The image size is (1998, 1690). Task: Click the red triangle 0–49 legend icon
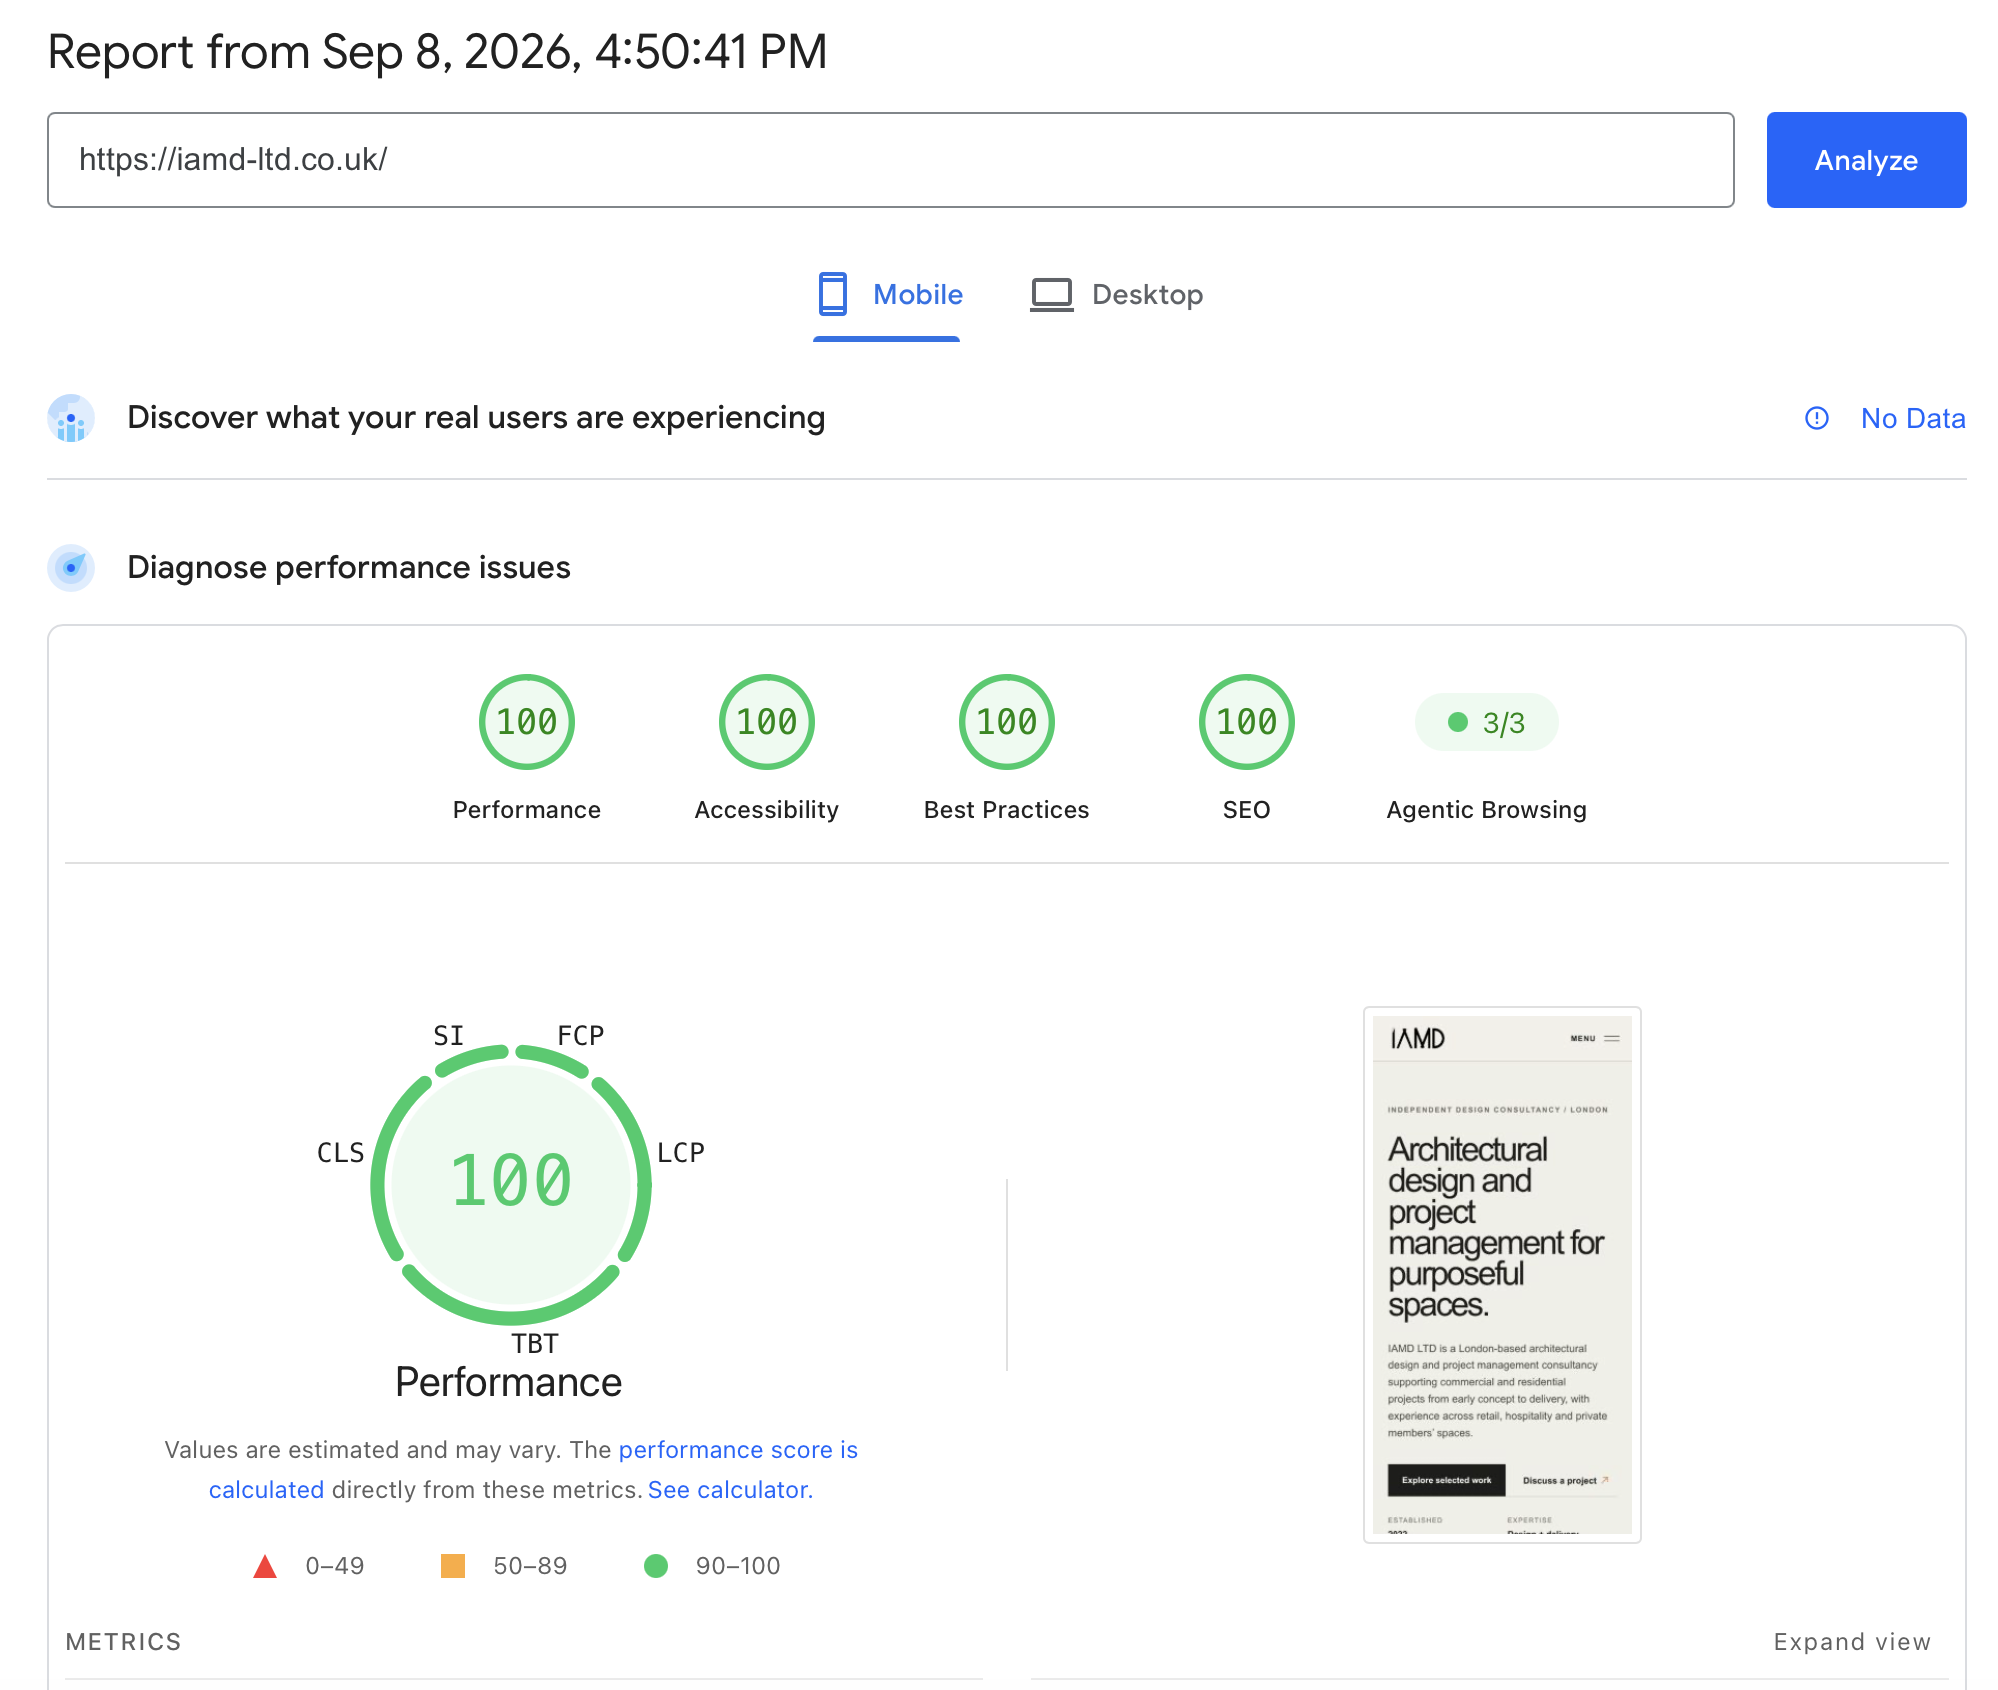[x=265, y=1566]
